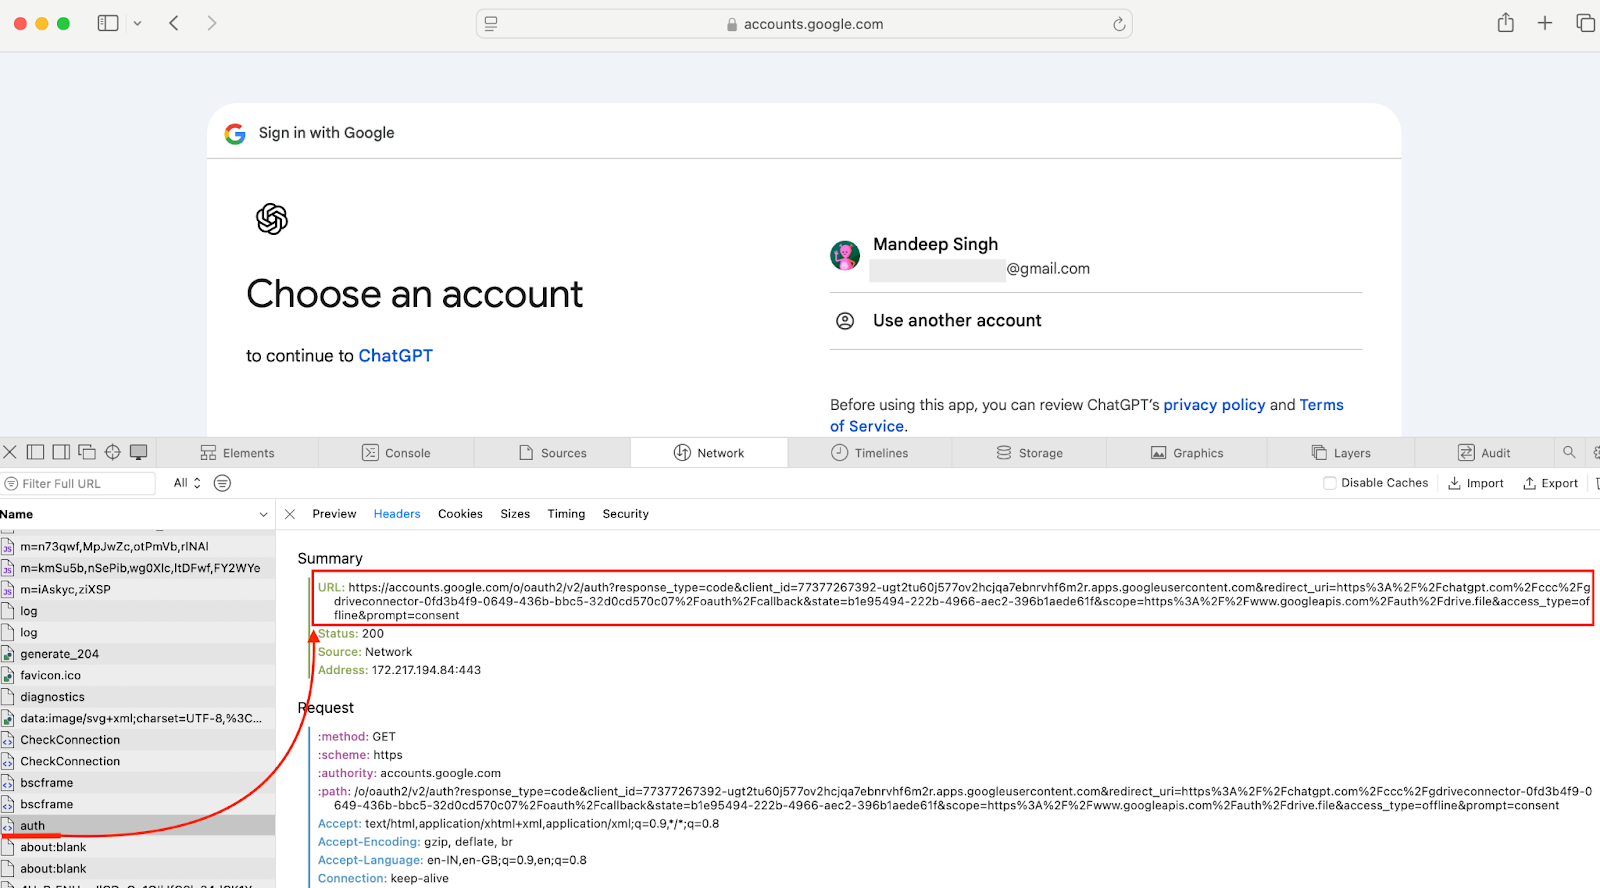The width and height of the screenshot is (1600, 888).
Task: Switch to the Sources tab
Action: pyautogui.click(x=553, y=453)
